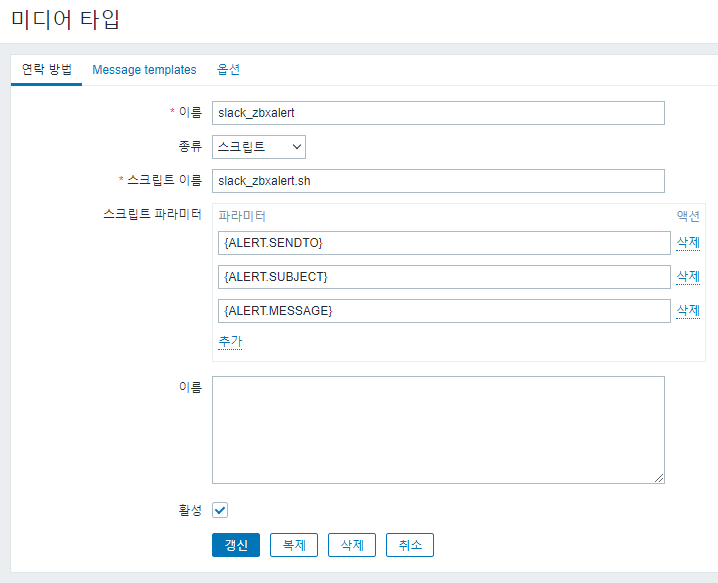Click the name field containing slack_zbxalert
Screen dimensions: 718x583
click(438, 113)
